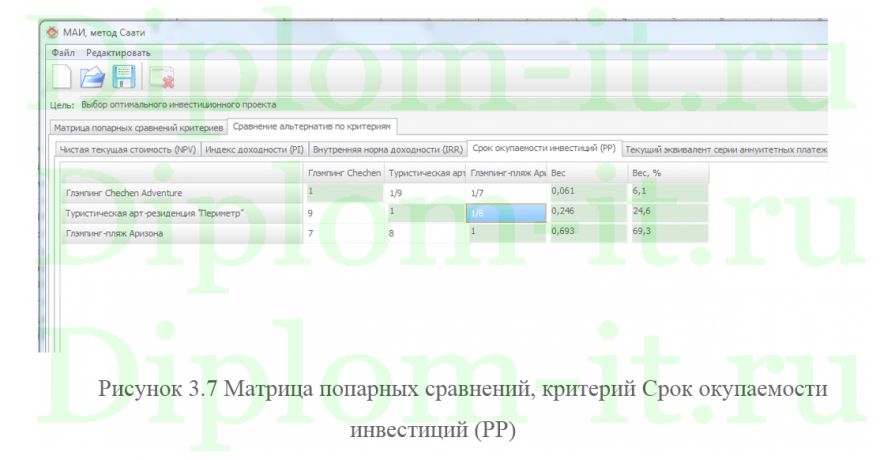Click cell with value 7 in Аризона row

click(344, 233)
